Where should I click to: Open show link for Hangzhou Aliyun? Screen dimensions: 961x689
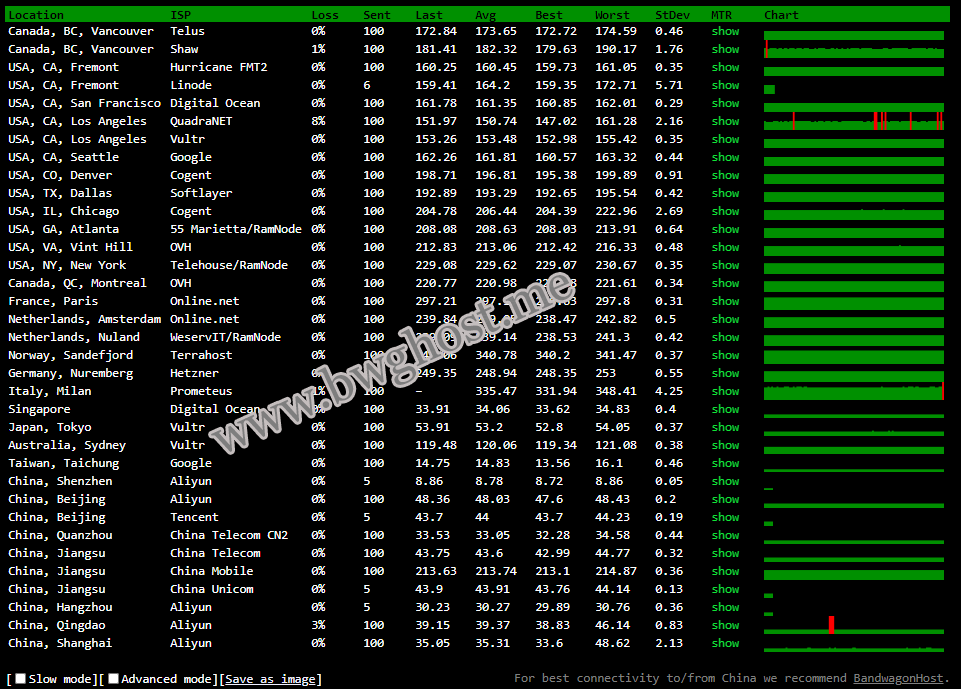point(725,607)
